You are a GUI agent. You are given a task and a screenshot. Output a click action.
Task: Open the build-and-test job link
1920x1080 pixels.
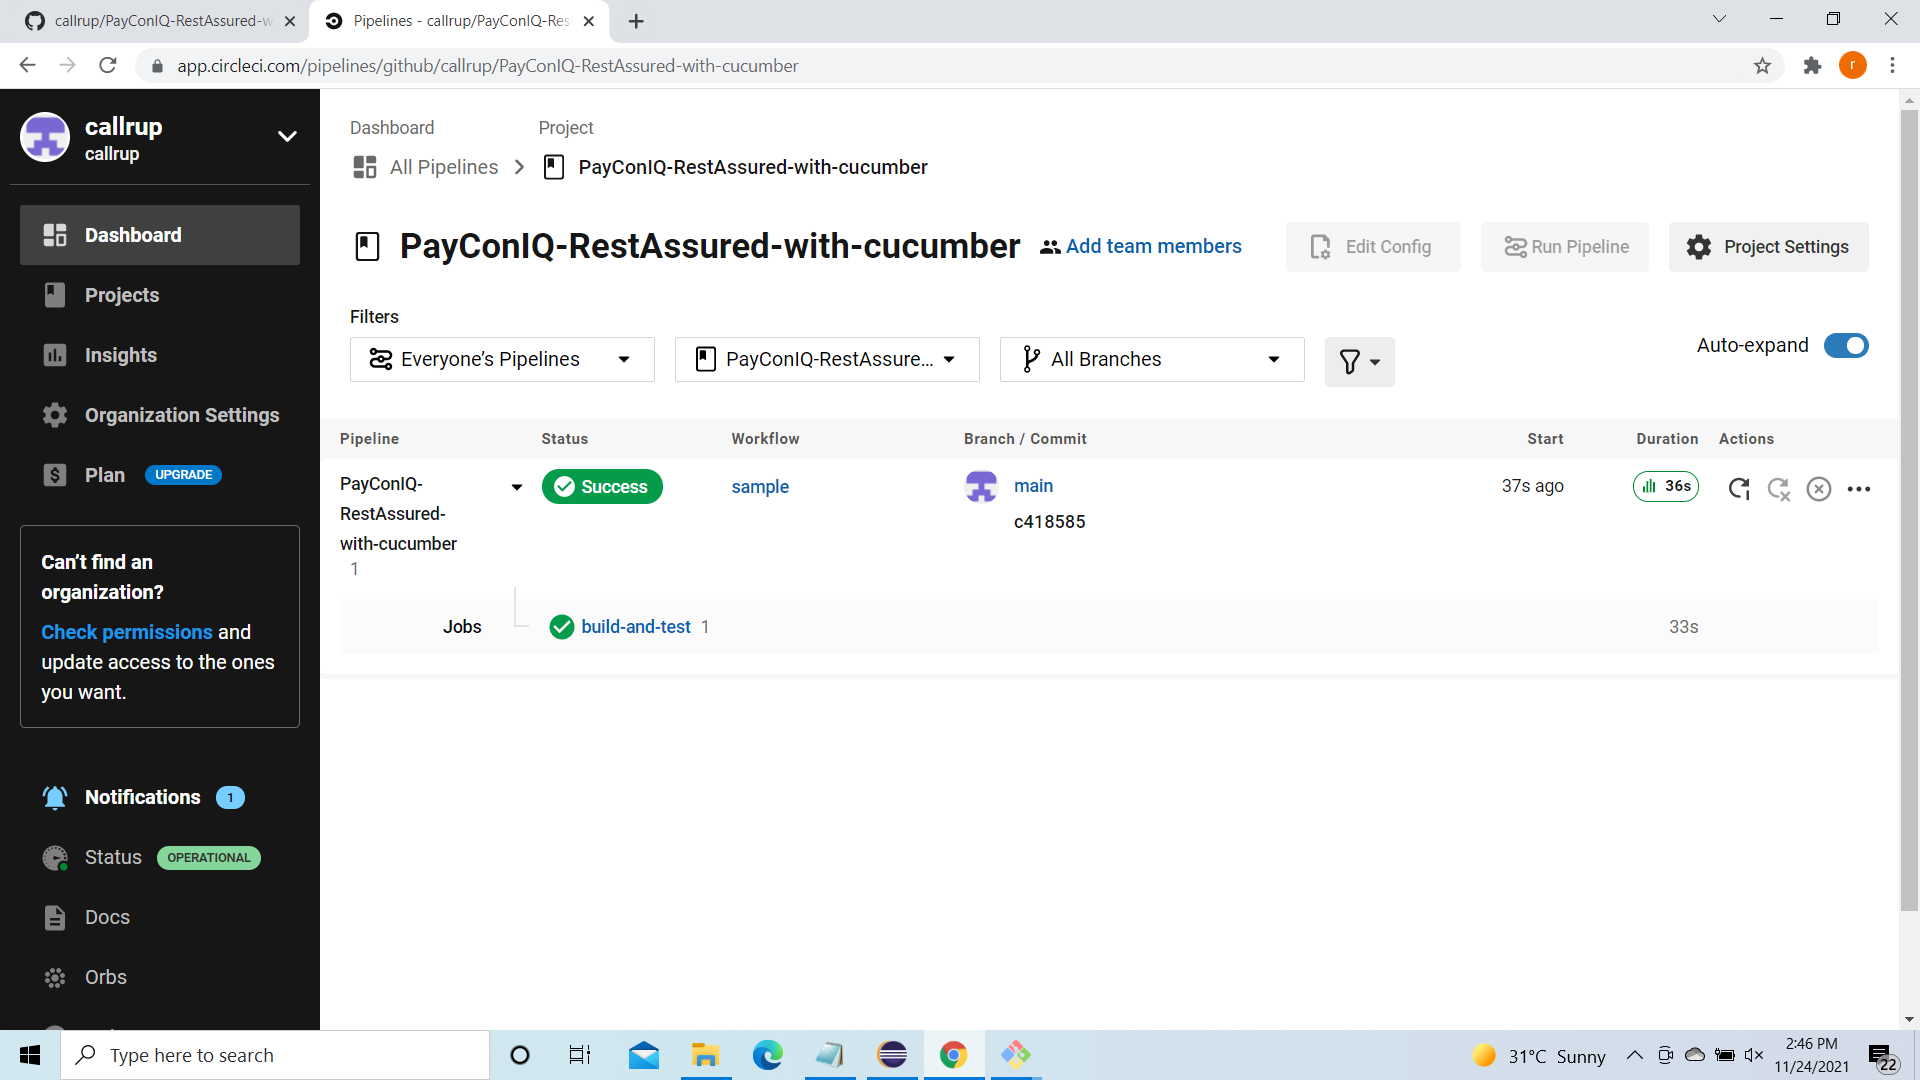click(636, 627)
